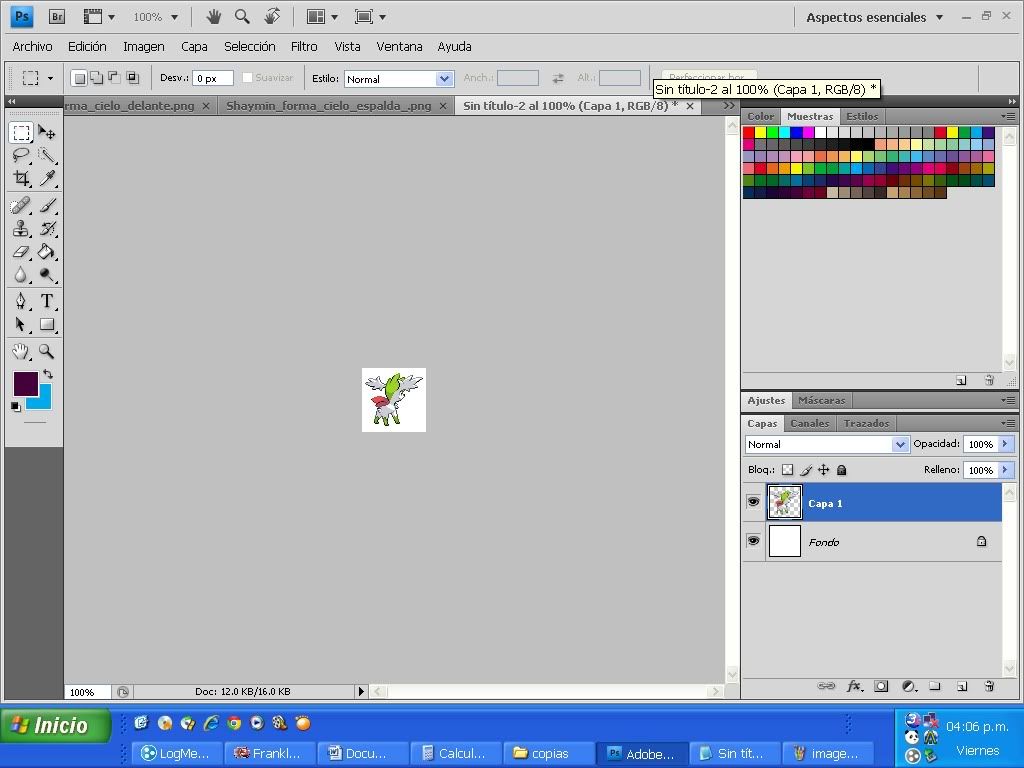Select the Brush tool
Viewport: 1024px width, 768px height.
tap(46, 206)
